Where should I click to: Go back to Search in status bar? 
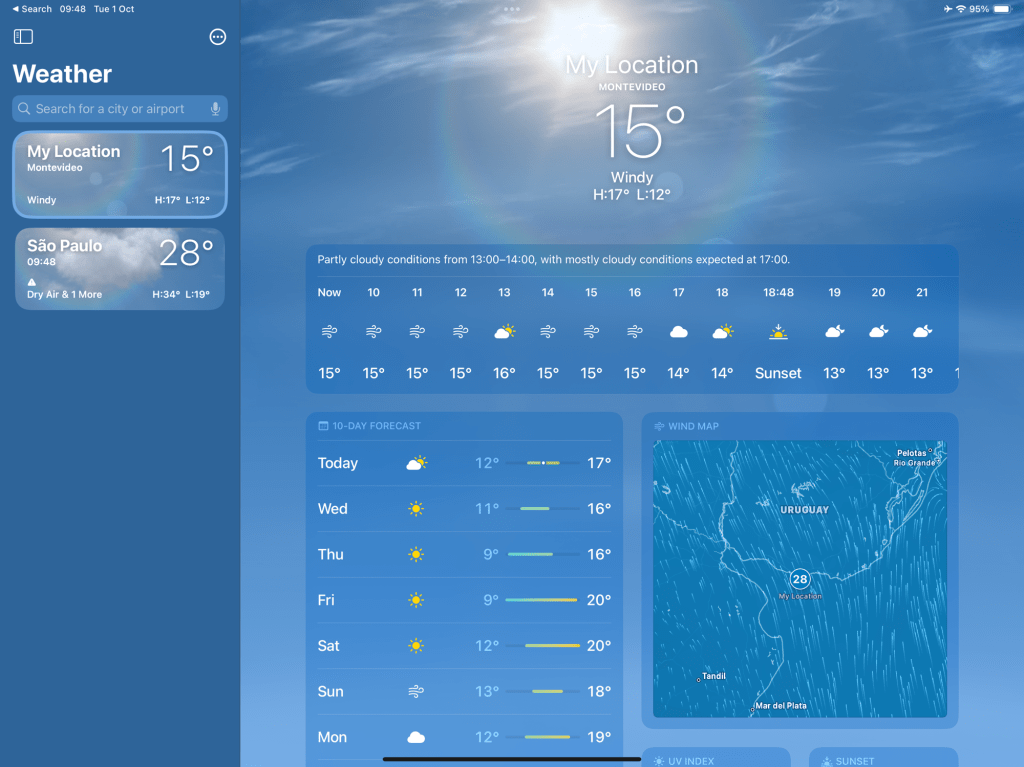[32, 9]
